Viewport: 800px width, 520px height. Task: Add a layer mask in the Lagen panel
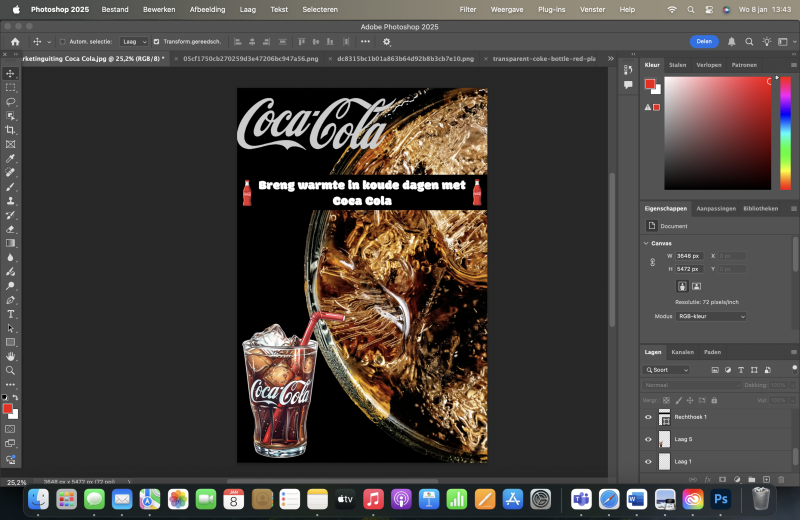pyautogui.click(x=722, y=480)
